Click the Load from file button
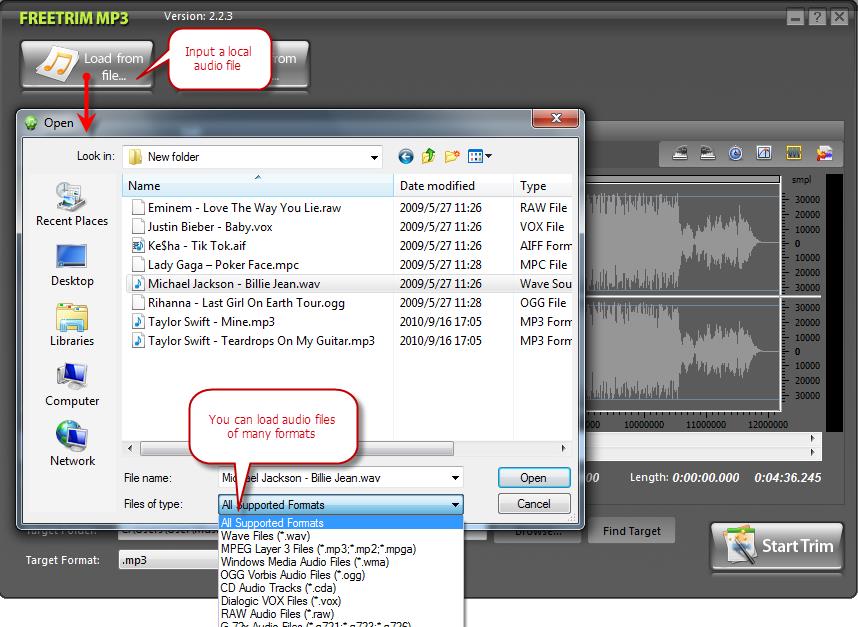This screenshot has height=627, width=858. 88,65
